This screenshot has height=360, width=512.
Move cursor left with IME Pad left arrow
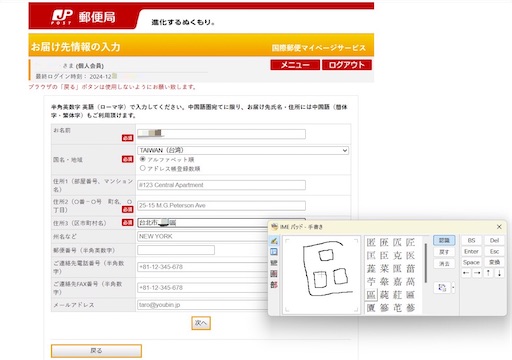click(466, 273)
